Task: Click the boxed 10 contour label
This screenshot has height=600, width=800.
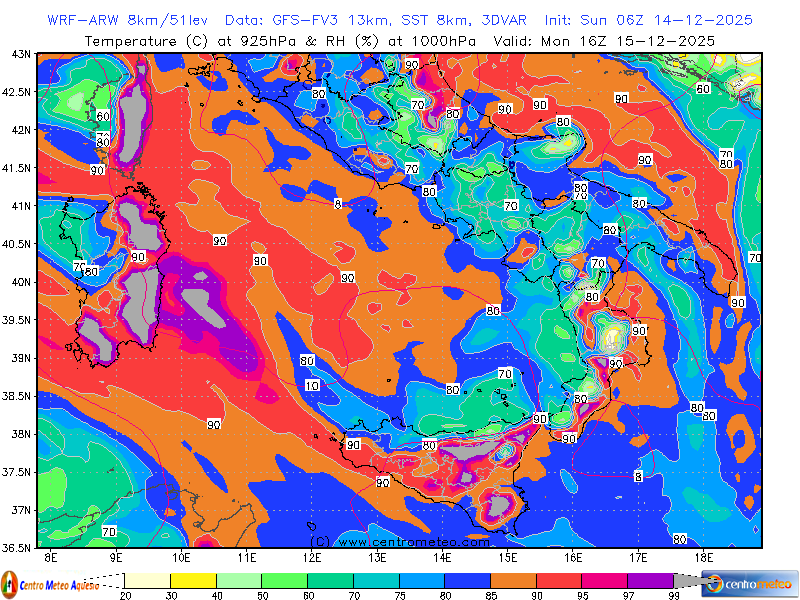Action: pos(312,386)
